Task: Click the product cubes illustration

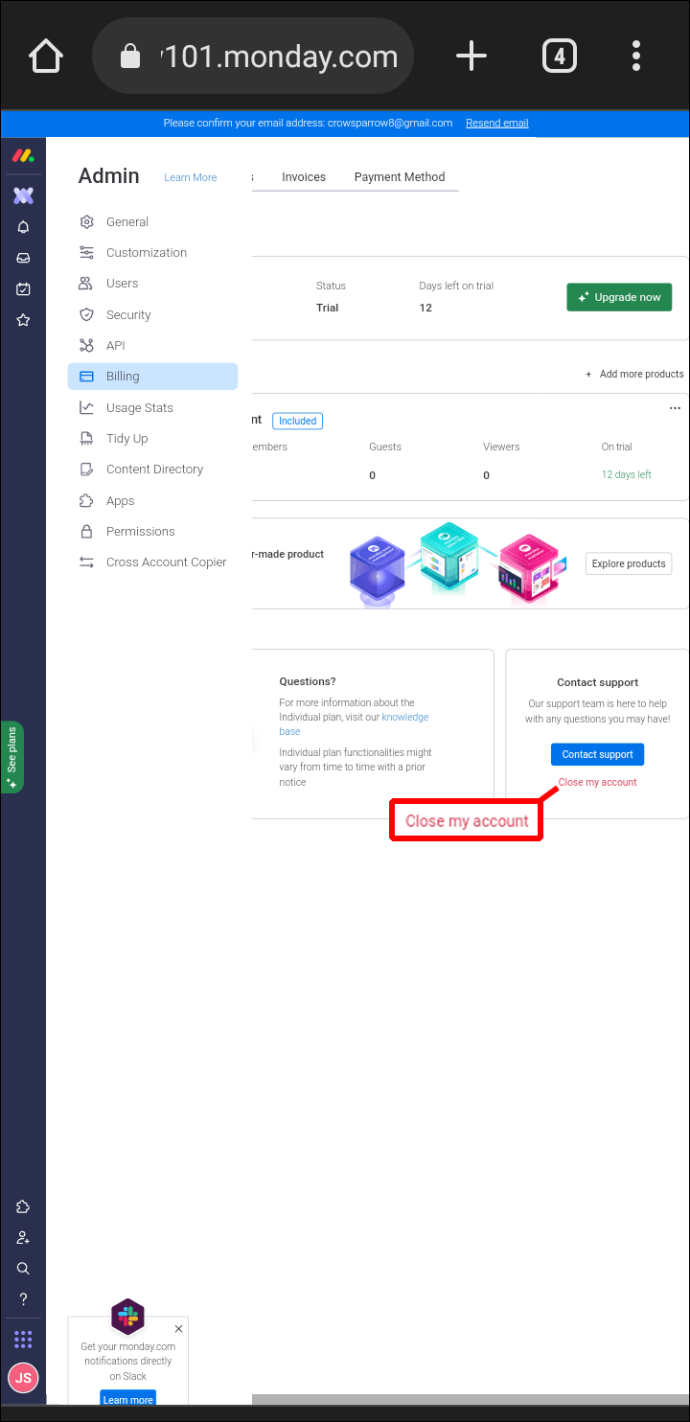Action: 458,563
